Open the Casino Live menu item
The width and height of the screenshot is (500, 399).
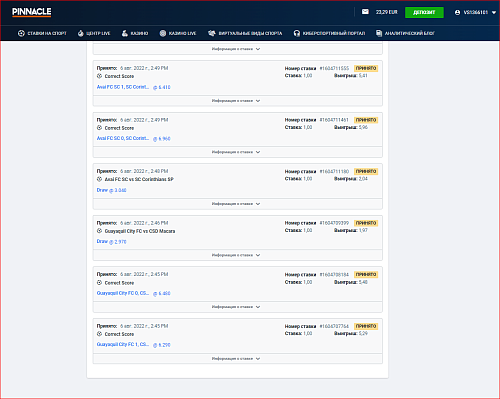178,33
